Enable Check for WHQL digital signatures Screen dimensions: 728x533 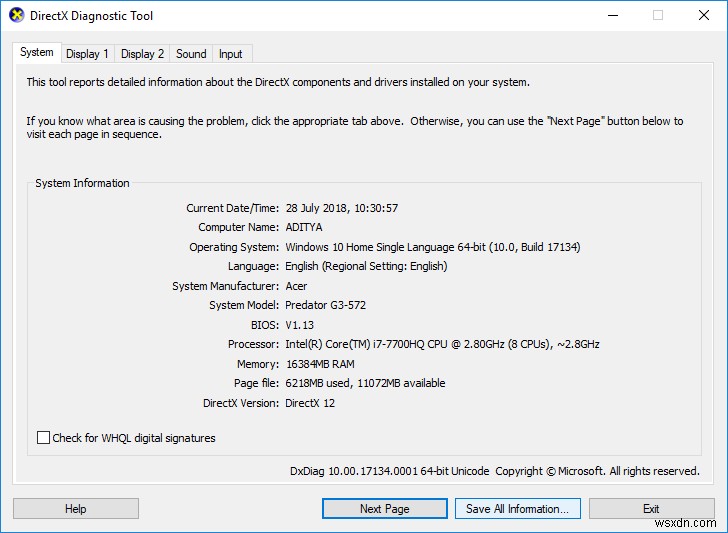pyautogui.click(x=44, y=438)
